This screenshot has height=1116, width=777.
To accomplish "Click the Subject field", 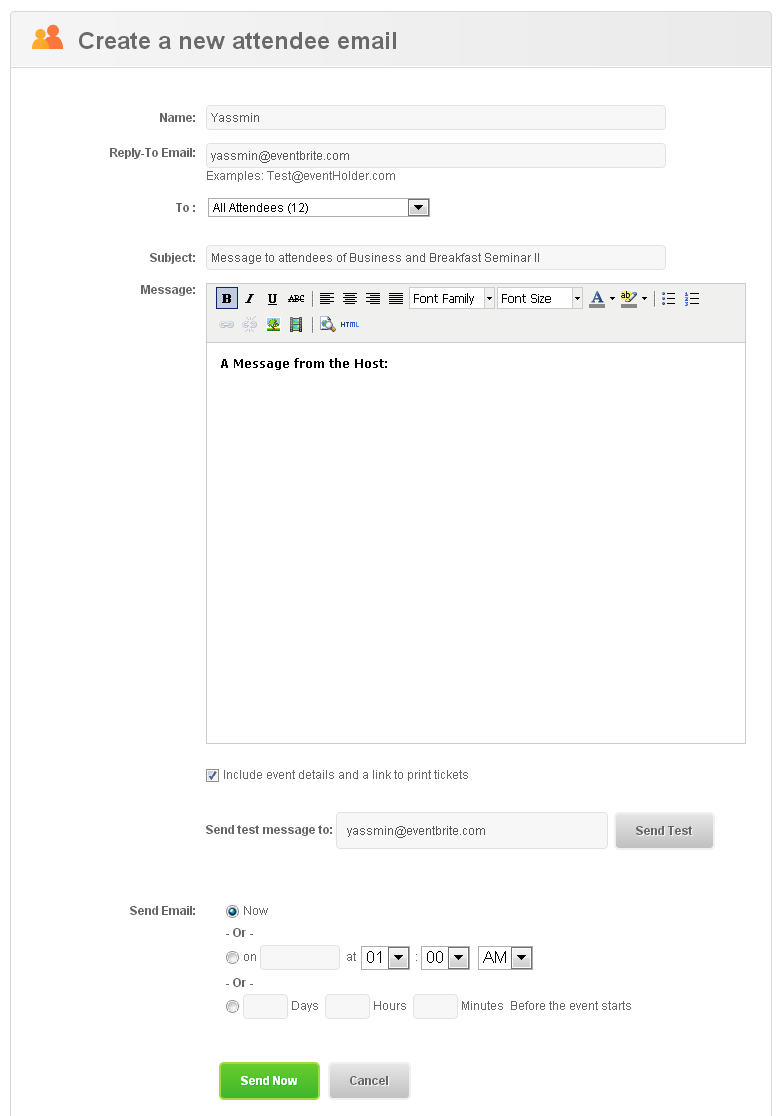I will 435,258.
